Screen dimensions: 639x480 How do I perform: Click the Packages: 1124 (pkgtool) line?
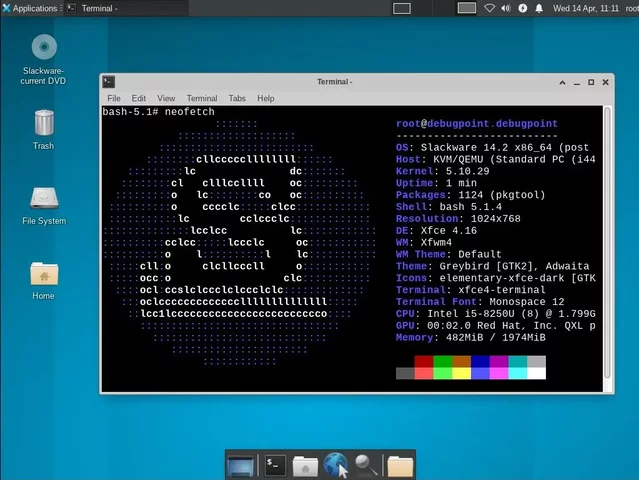coord(470,194)
